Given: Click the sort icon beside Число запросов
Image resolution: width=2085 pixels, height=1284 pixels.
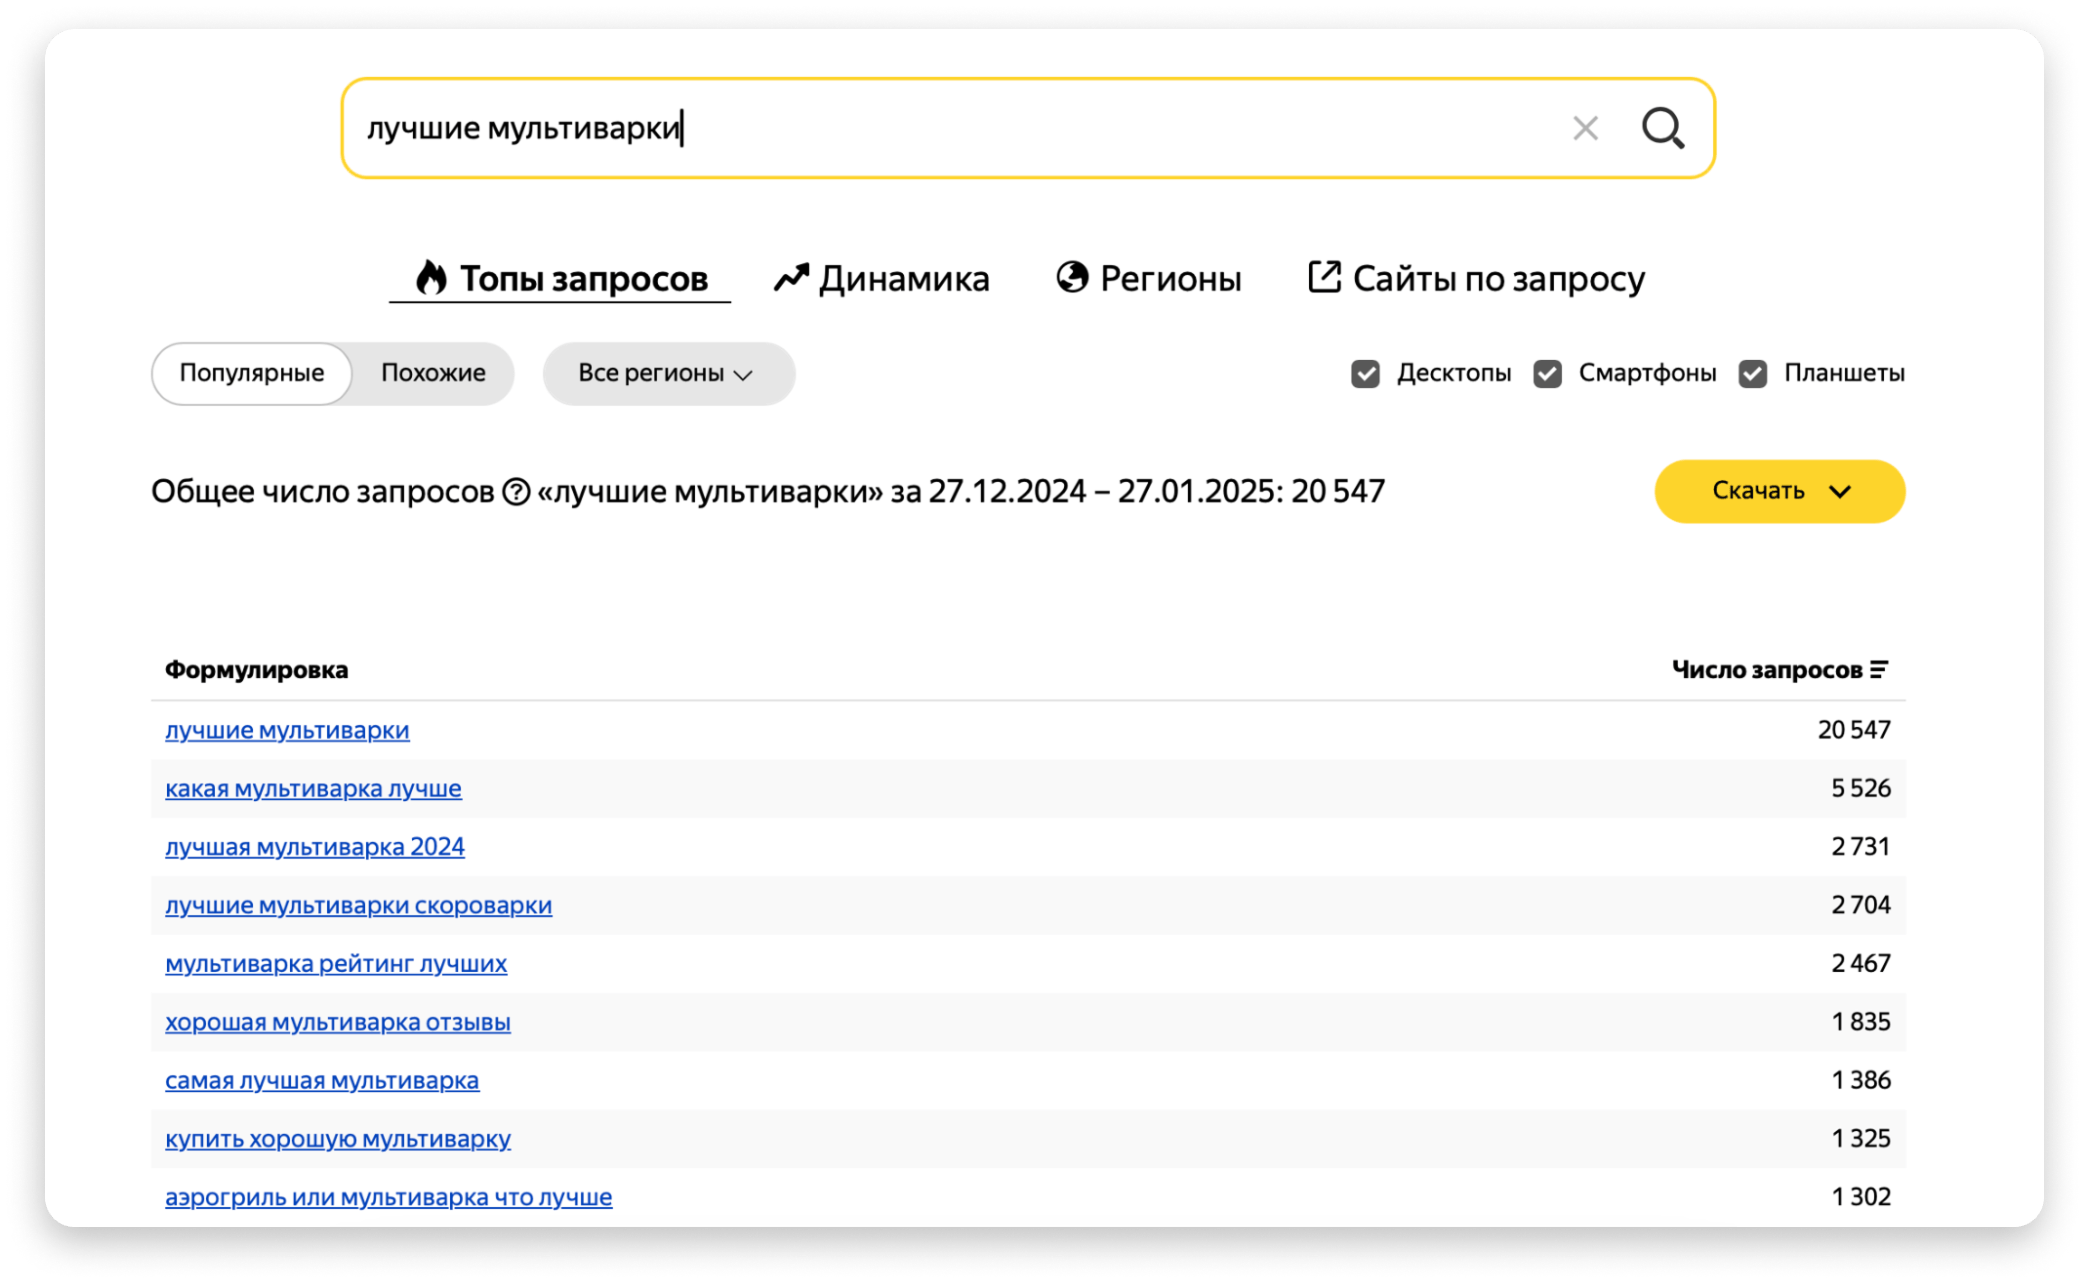Looking at the screenshot, I should (x=1879, y=670).
